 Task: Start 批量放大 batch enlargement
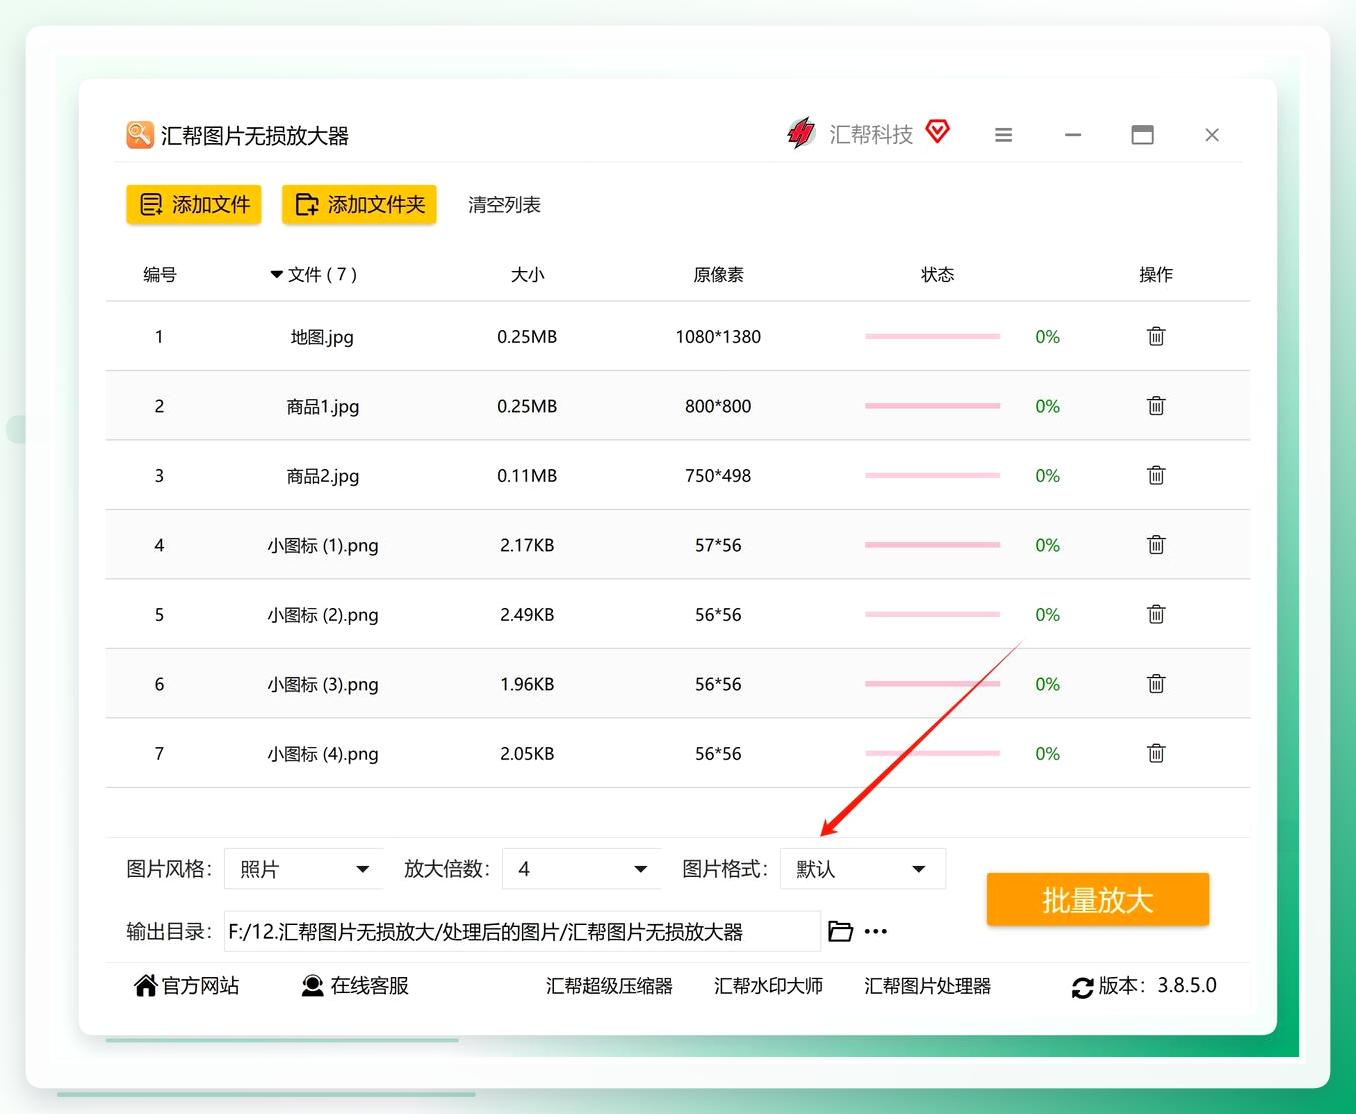pyautogui.click(x=1097, y=899)
